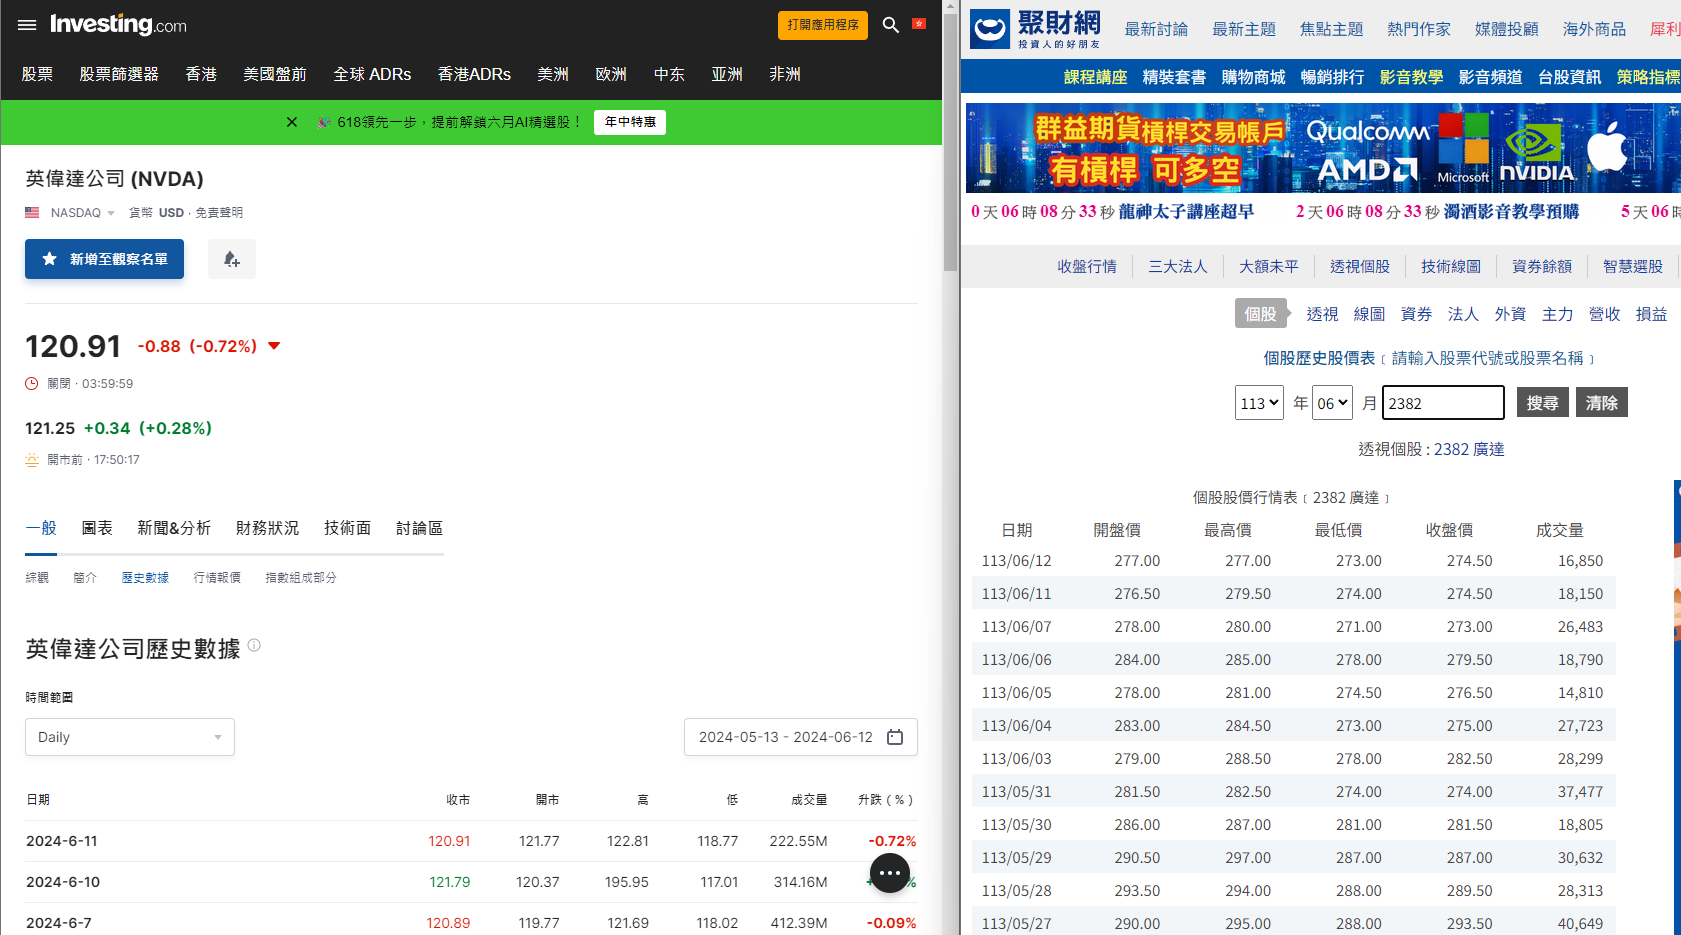Click the Hong Kong flag region icon
The width and height of the screenshot is (1681, 935).
[x=919, y=24]
